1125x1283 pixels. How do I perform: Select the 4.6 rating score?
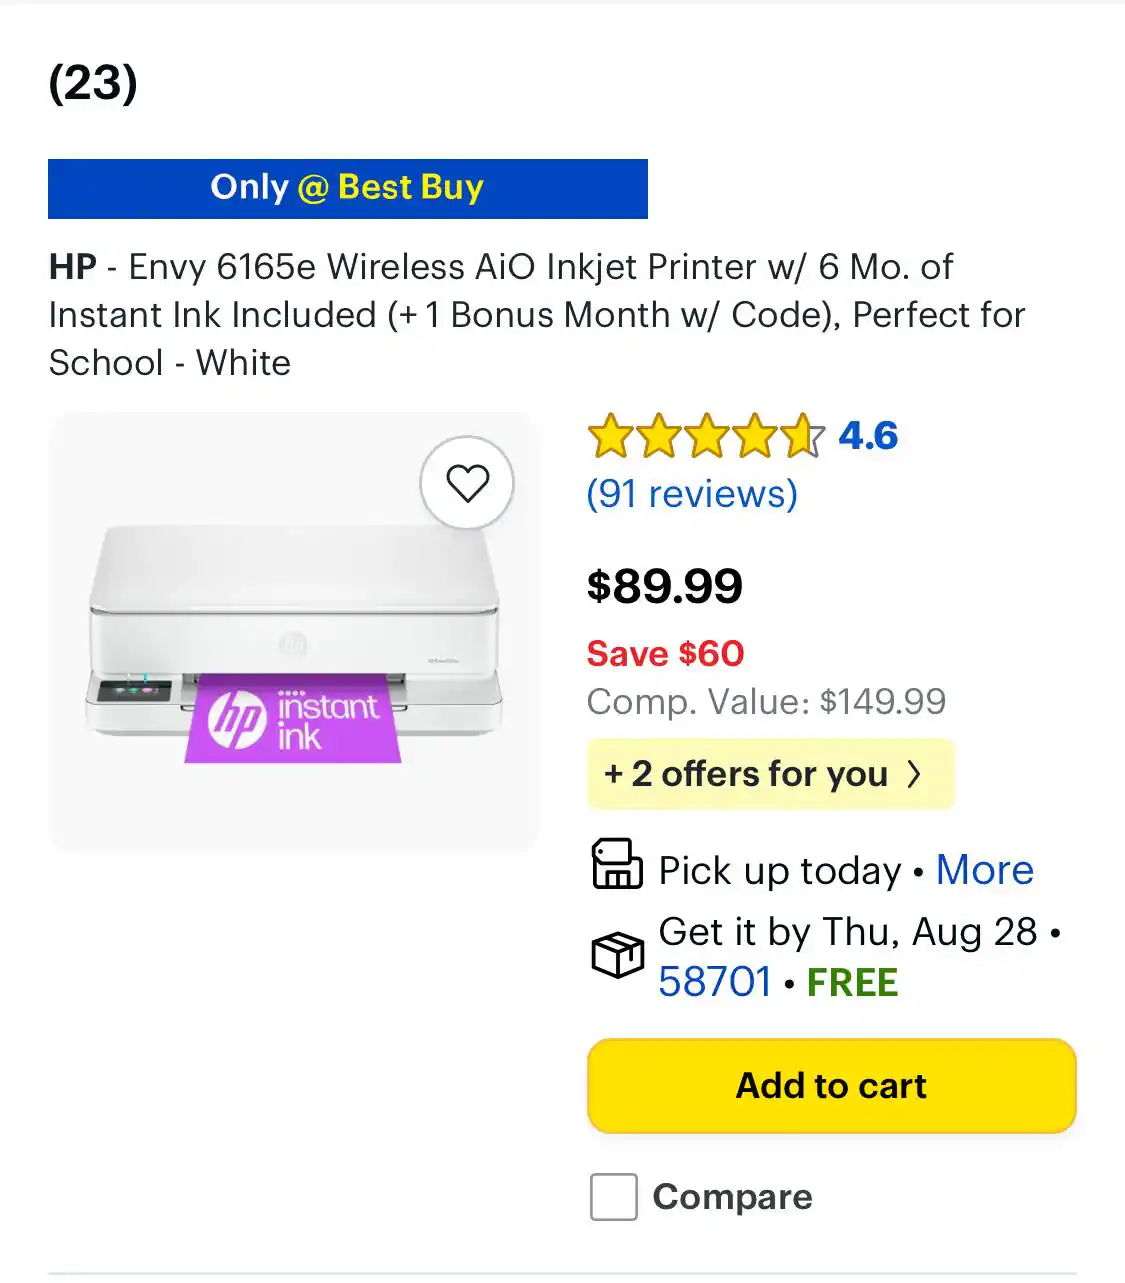pos(866,435)
